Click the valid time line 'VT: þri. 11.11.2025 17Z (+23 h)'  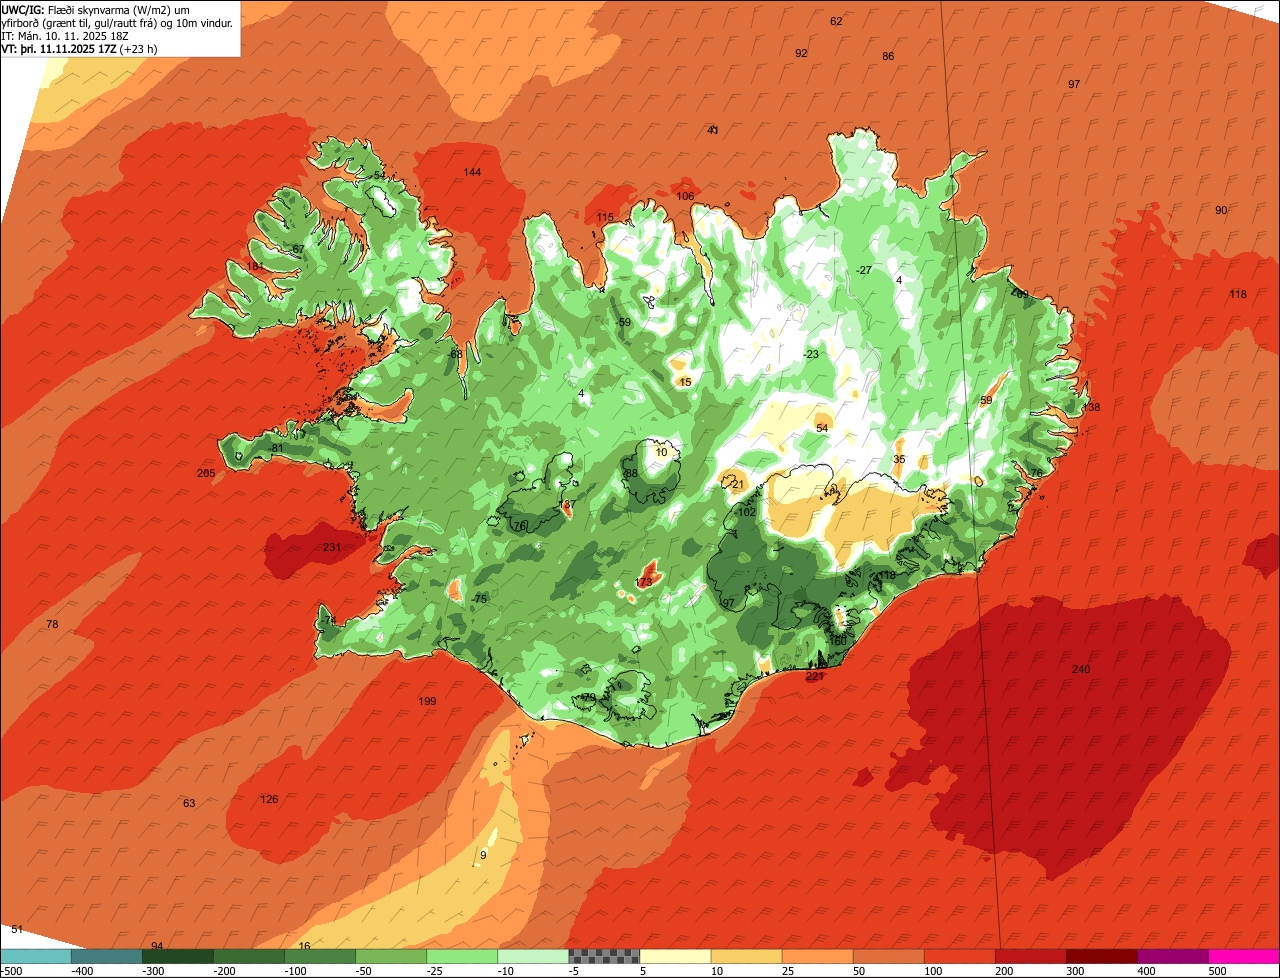point(80,49)
